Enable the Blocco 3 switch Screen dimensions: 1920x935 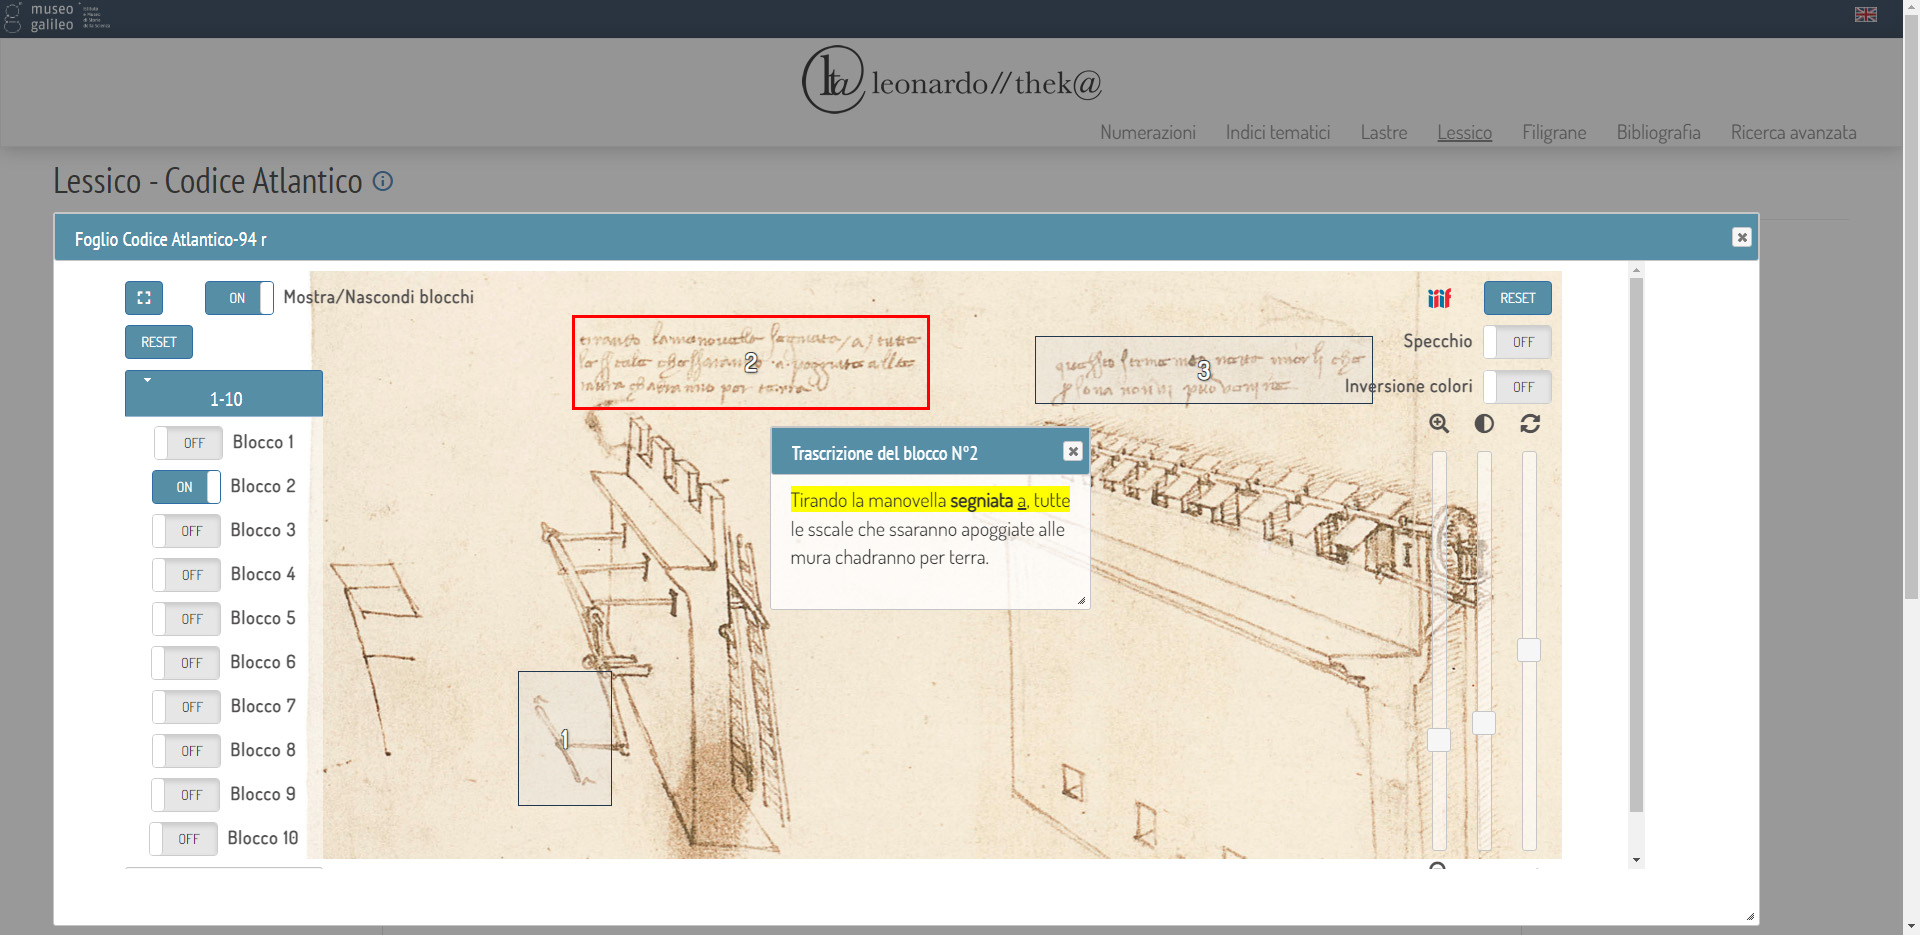point(186,531)
